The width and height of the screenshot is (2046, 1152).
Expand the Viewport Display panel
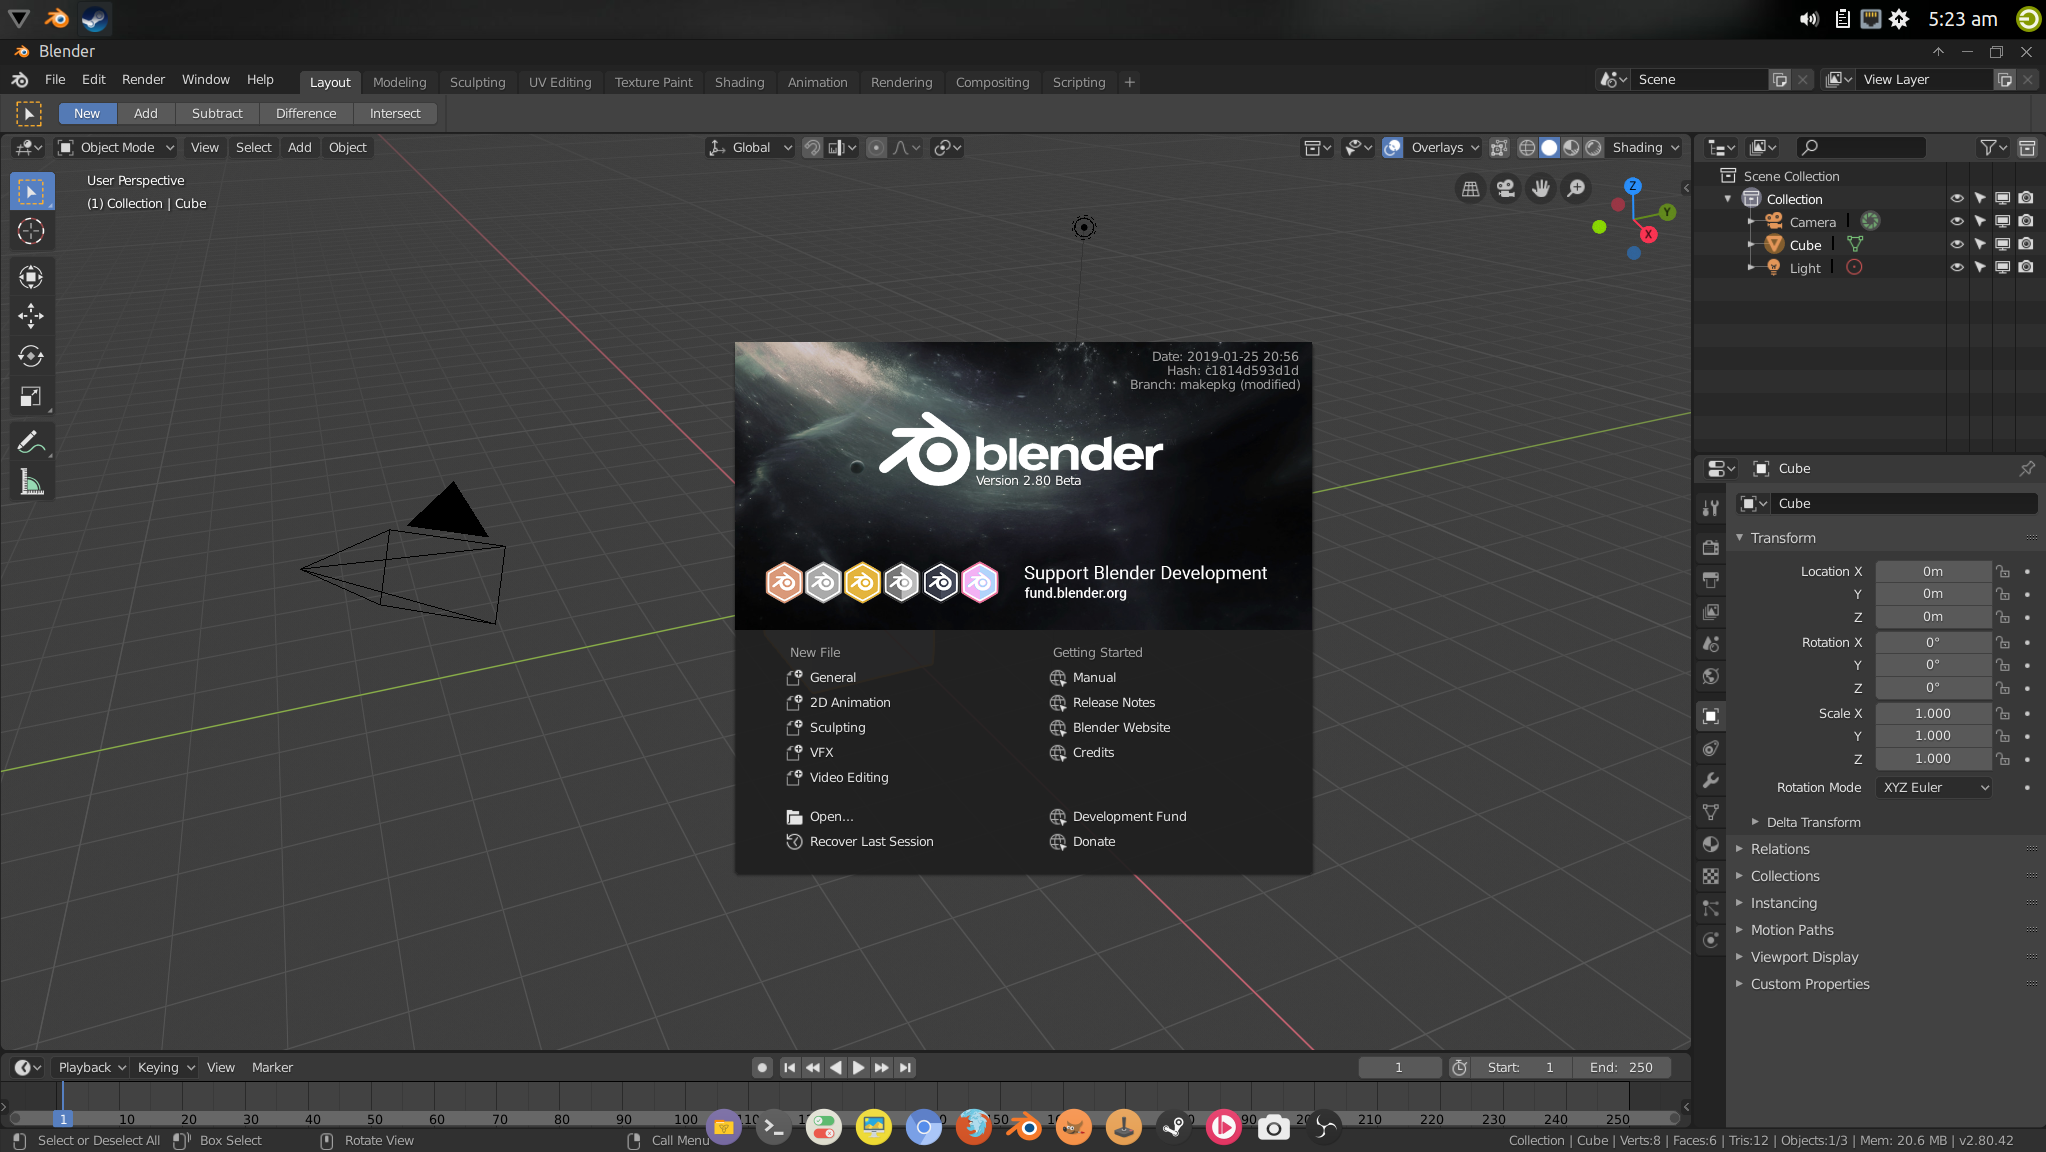pyautogui.click(x=1804, y=957)
